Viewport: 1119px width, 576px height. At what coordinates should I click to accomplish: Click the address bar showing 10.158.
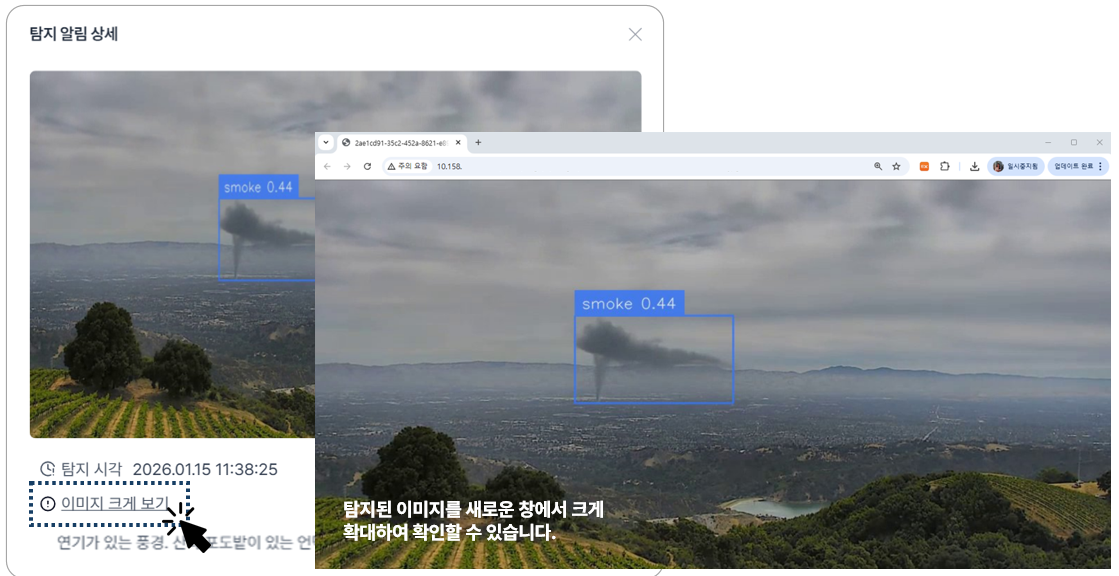600,166
